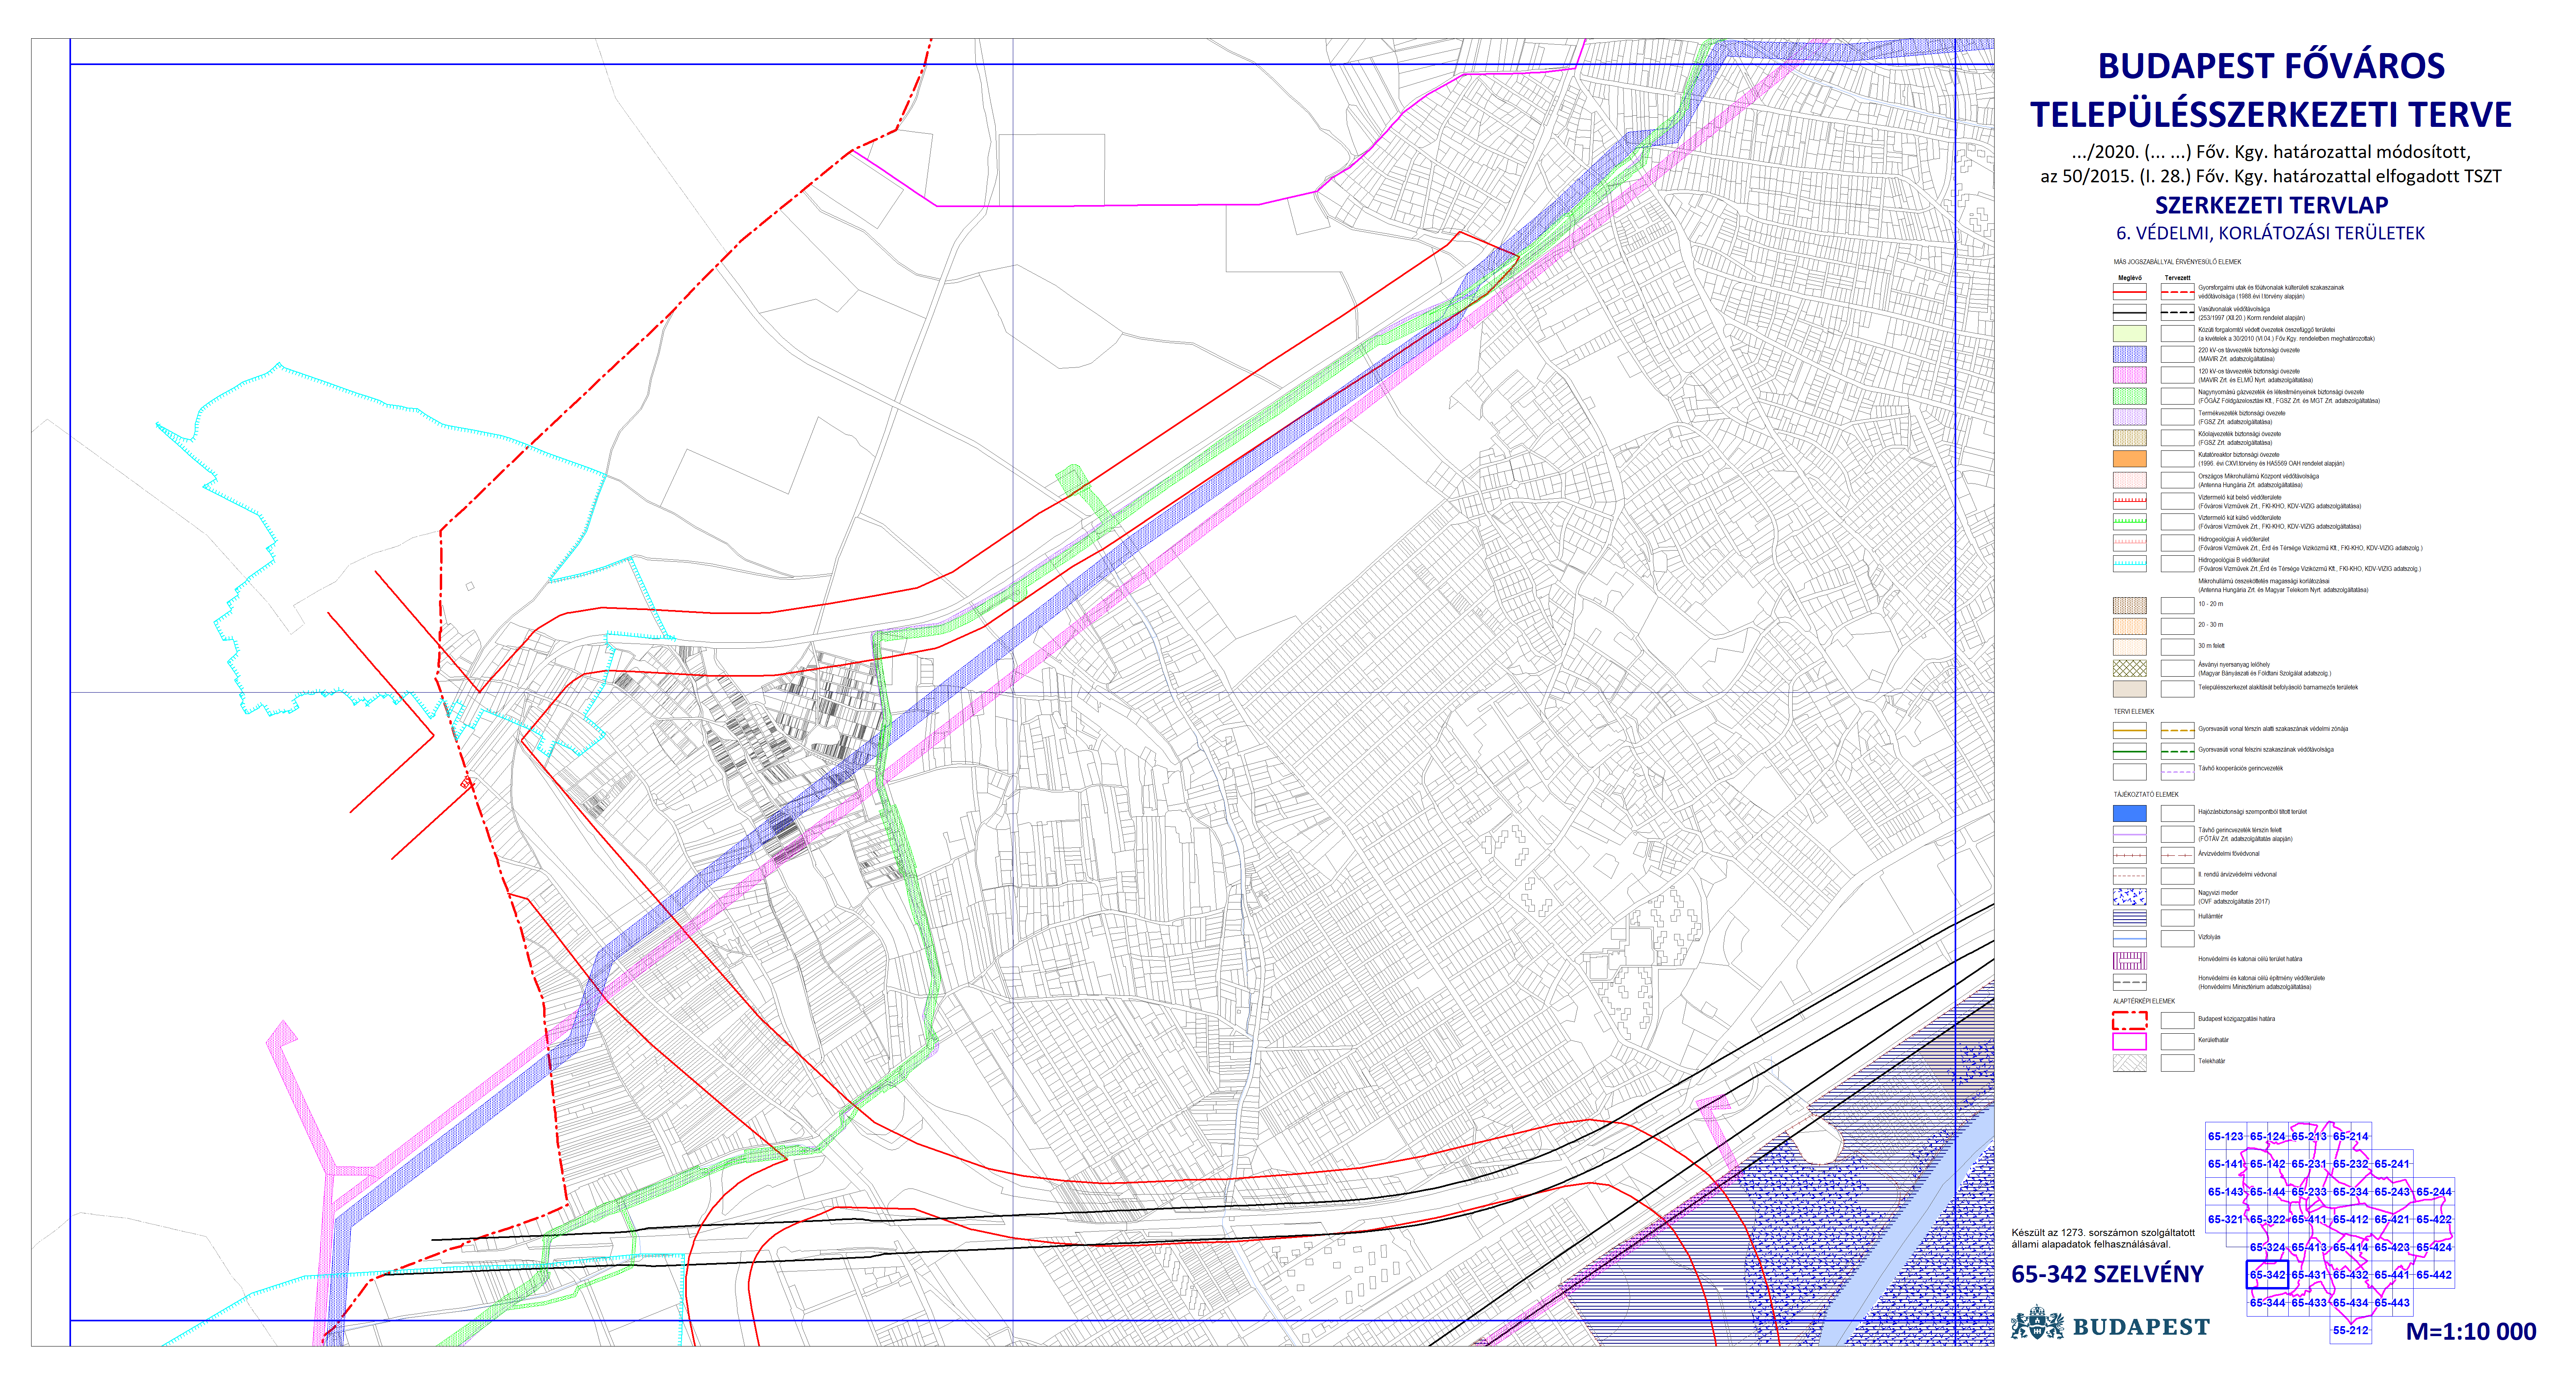This screenshot has width=2576, height=1382.
Task: Click the 'TÁJÉKOZTATÓ ELEMEK' legend section heading
Action: coord(2145,794)
